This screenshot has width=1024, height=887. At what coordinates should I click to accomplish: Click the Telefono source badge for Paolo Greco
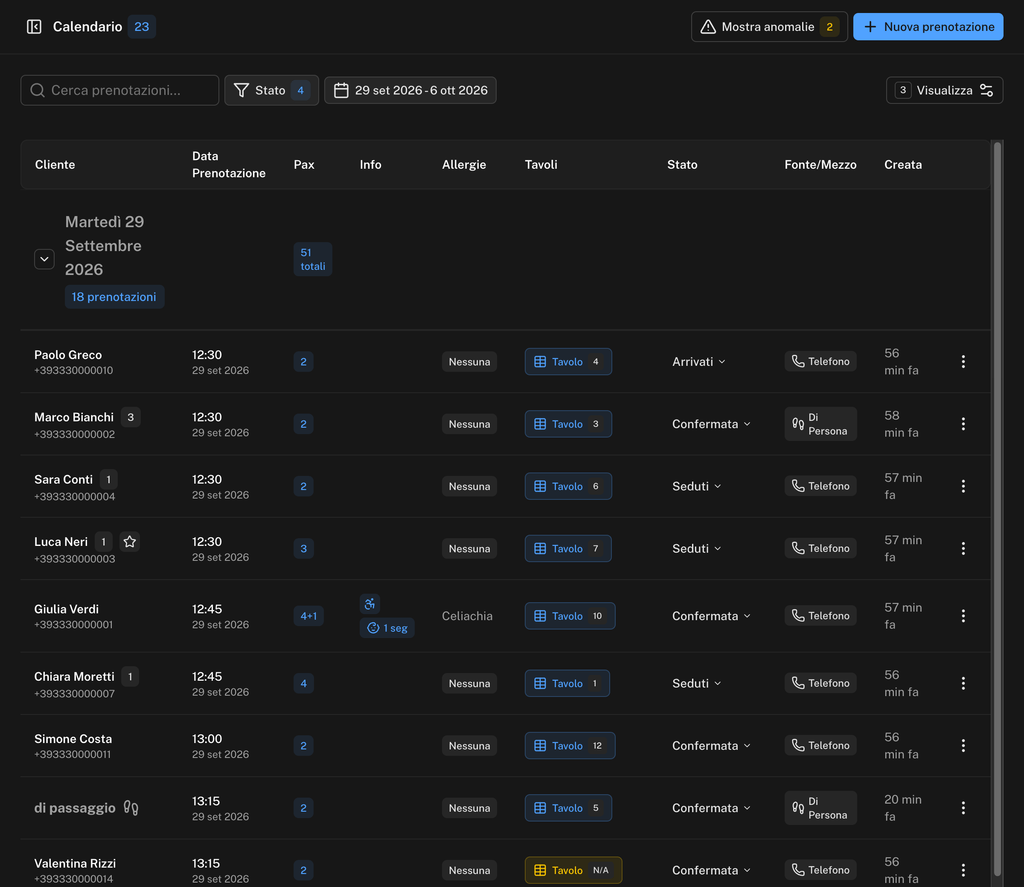click(821, 361)
